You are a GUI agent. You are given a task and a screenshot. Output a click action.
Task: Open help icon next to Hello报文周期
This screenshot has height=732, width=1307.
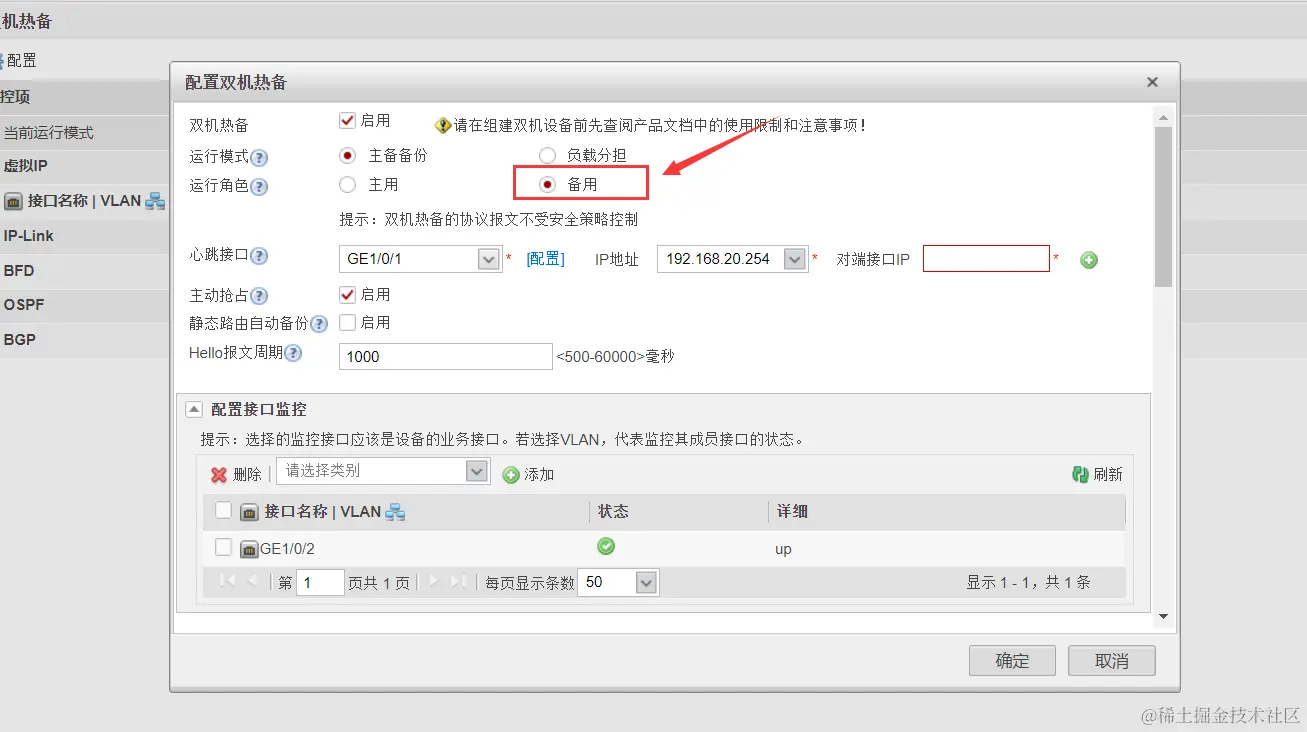click(293, 353)
